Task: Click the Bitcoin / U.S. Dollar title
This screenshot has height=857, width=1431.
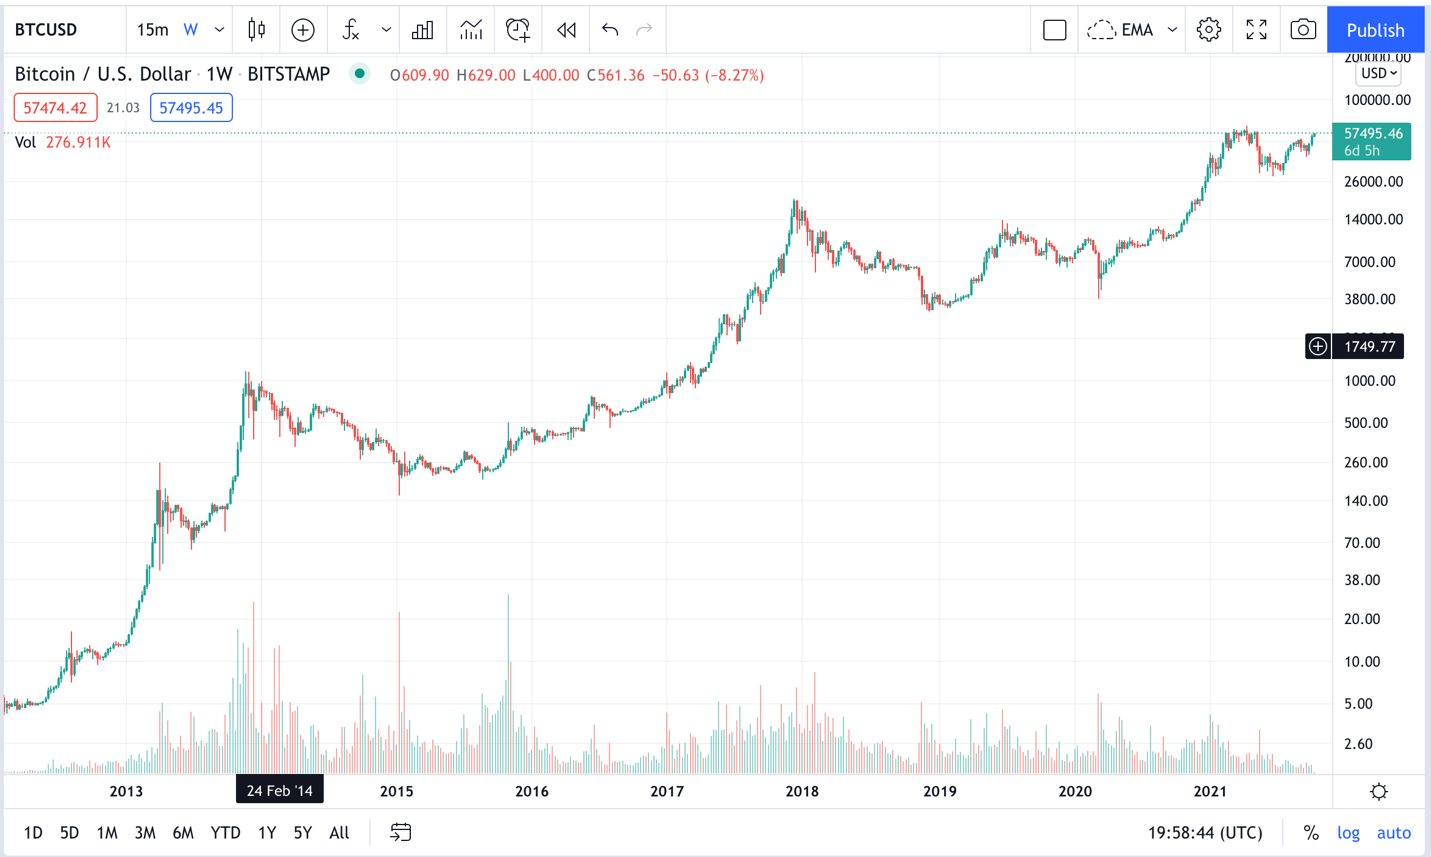Action: coord(102,74)
